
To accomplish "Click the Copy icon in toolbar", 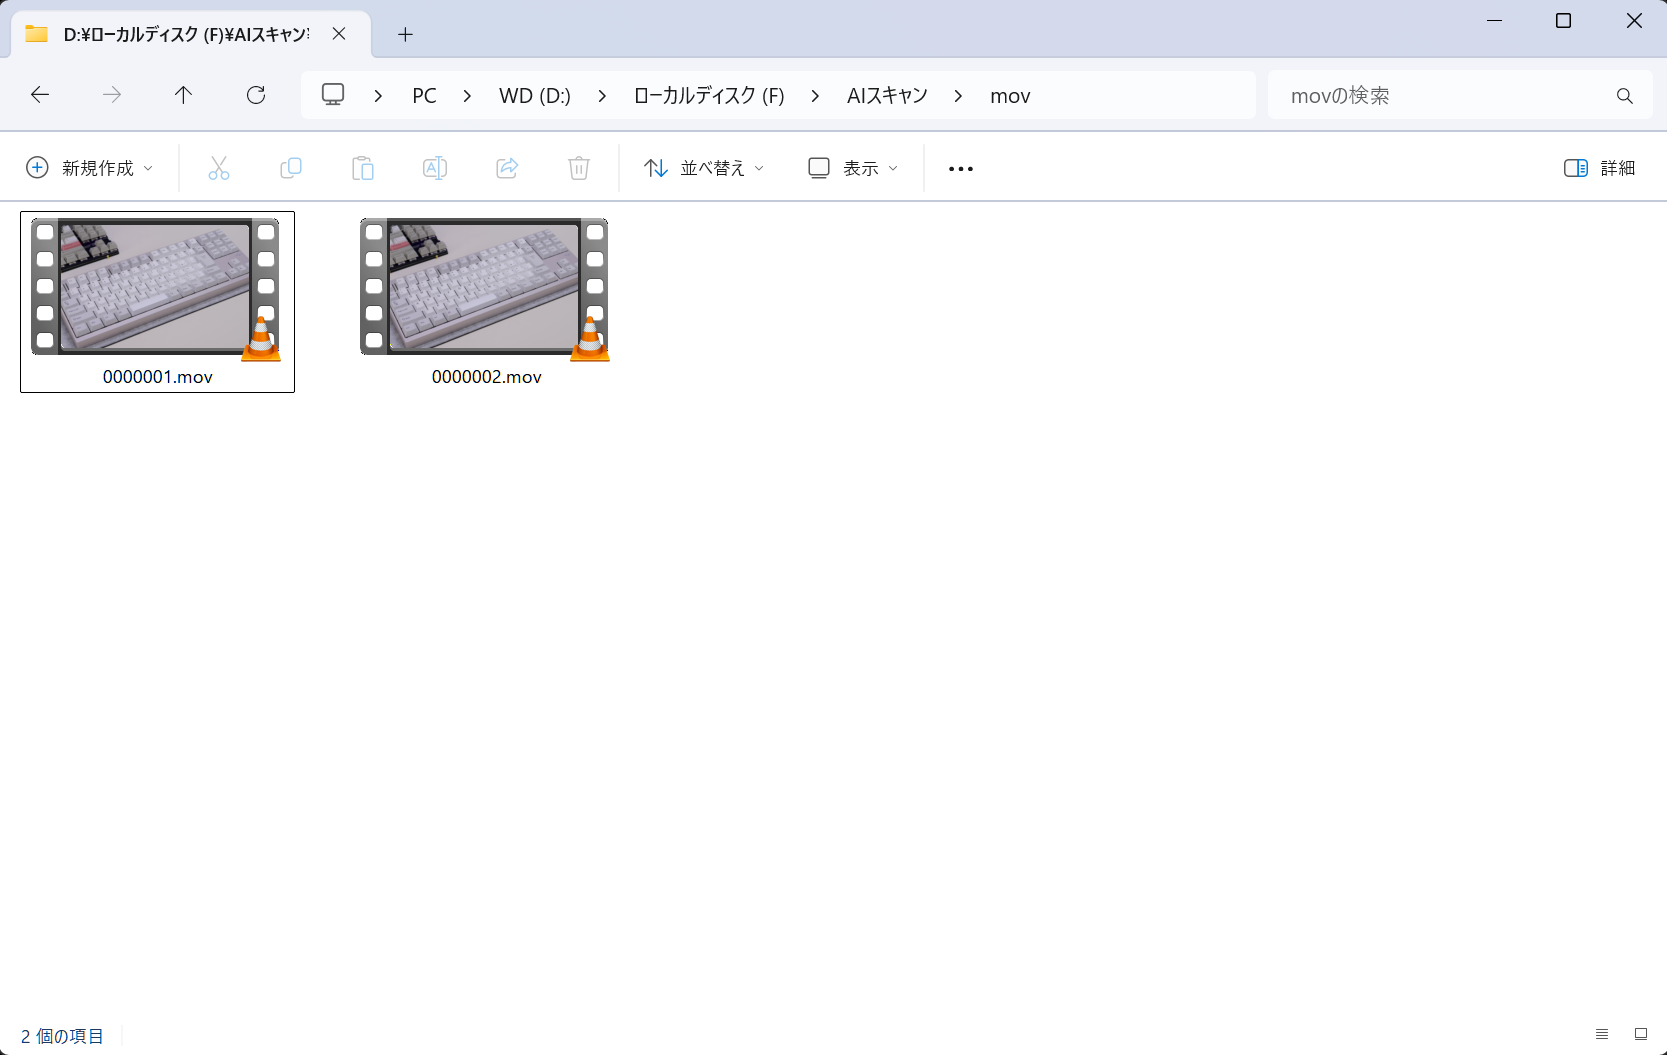I will click(x=291, y=168).
